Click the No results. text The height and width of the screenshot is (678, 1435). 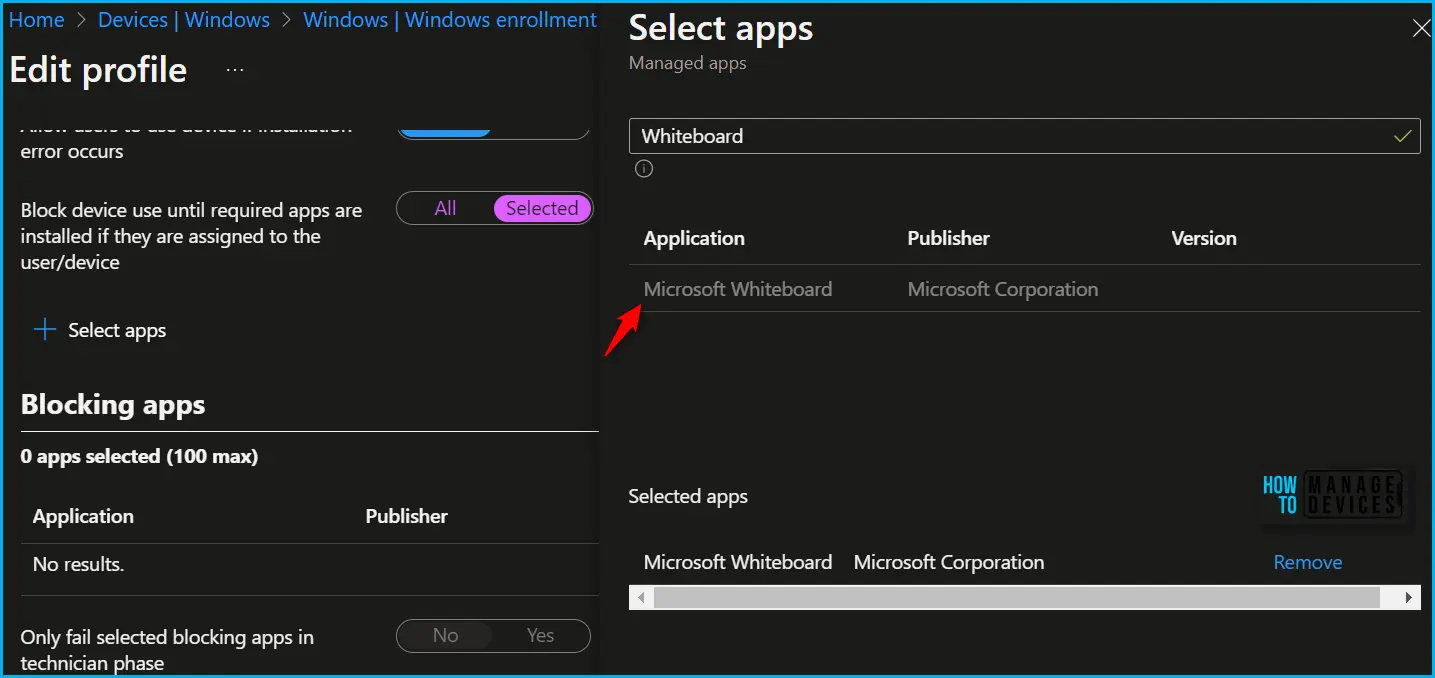[x=78, y=564]
